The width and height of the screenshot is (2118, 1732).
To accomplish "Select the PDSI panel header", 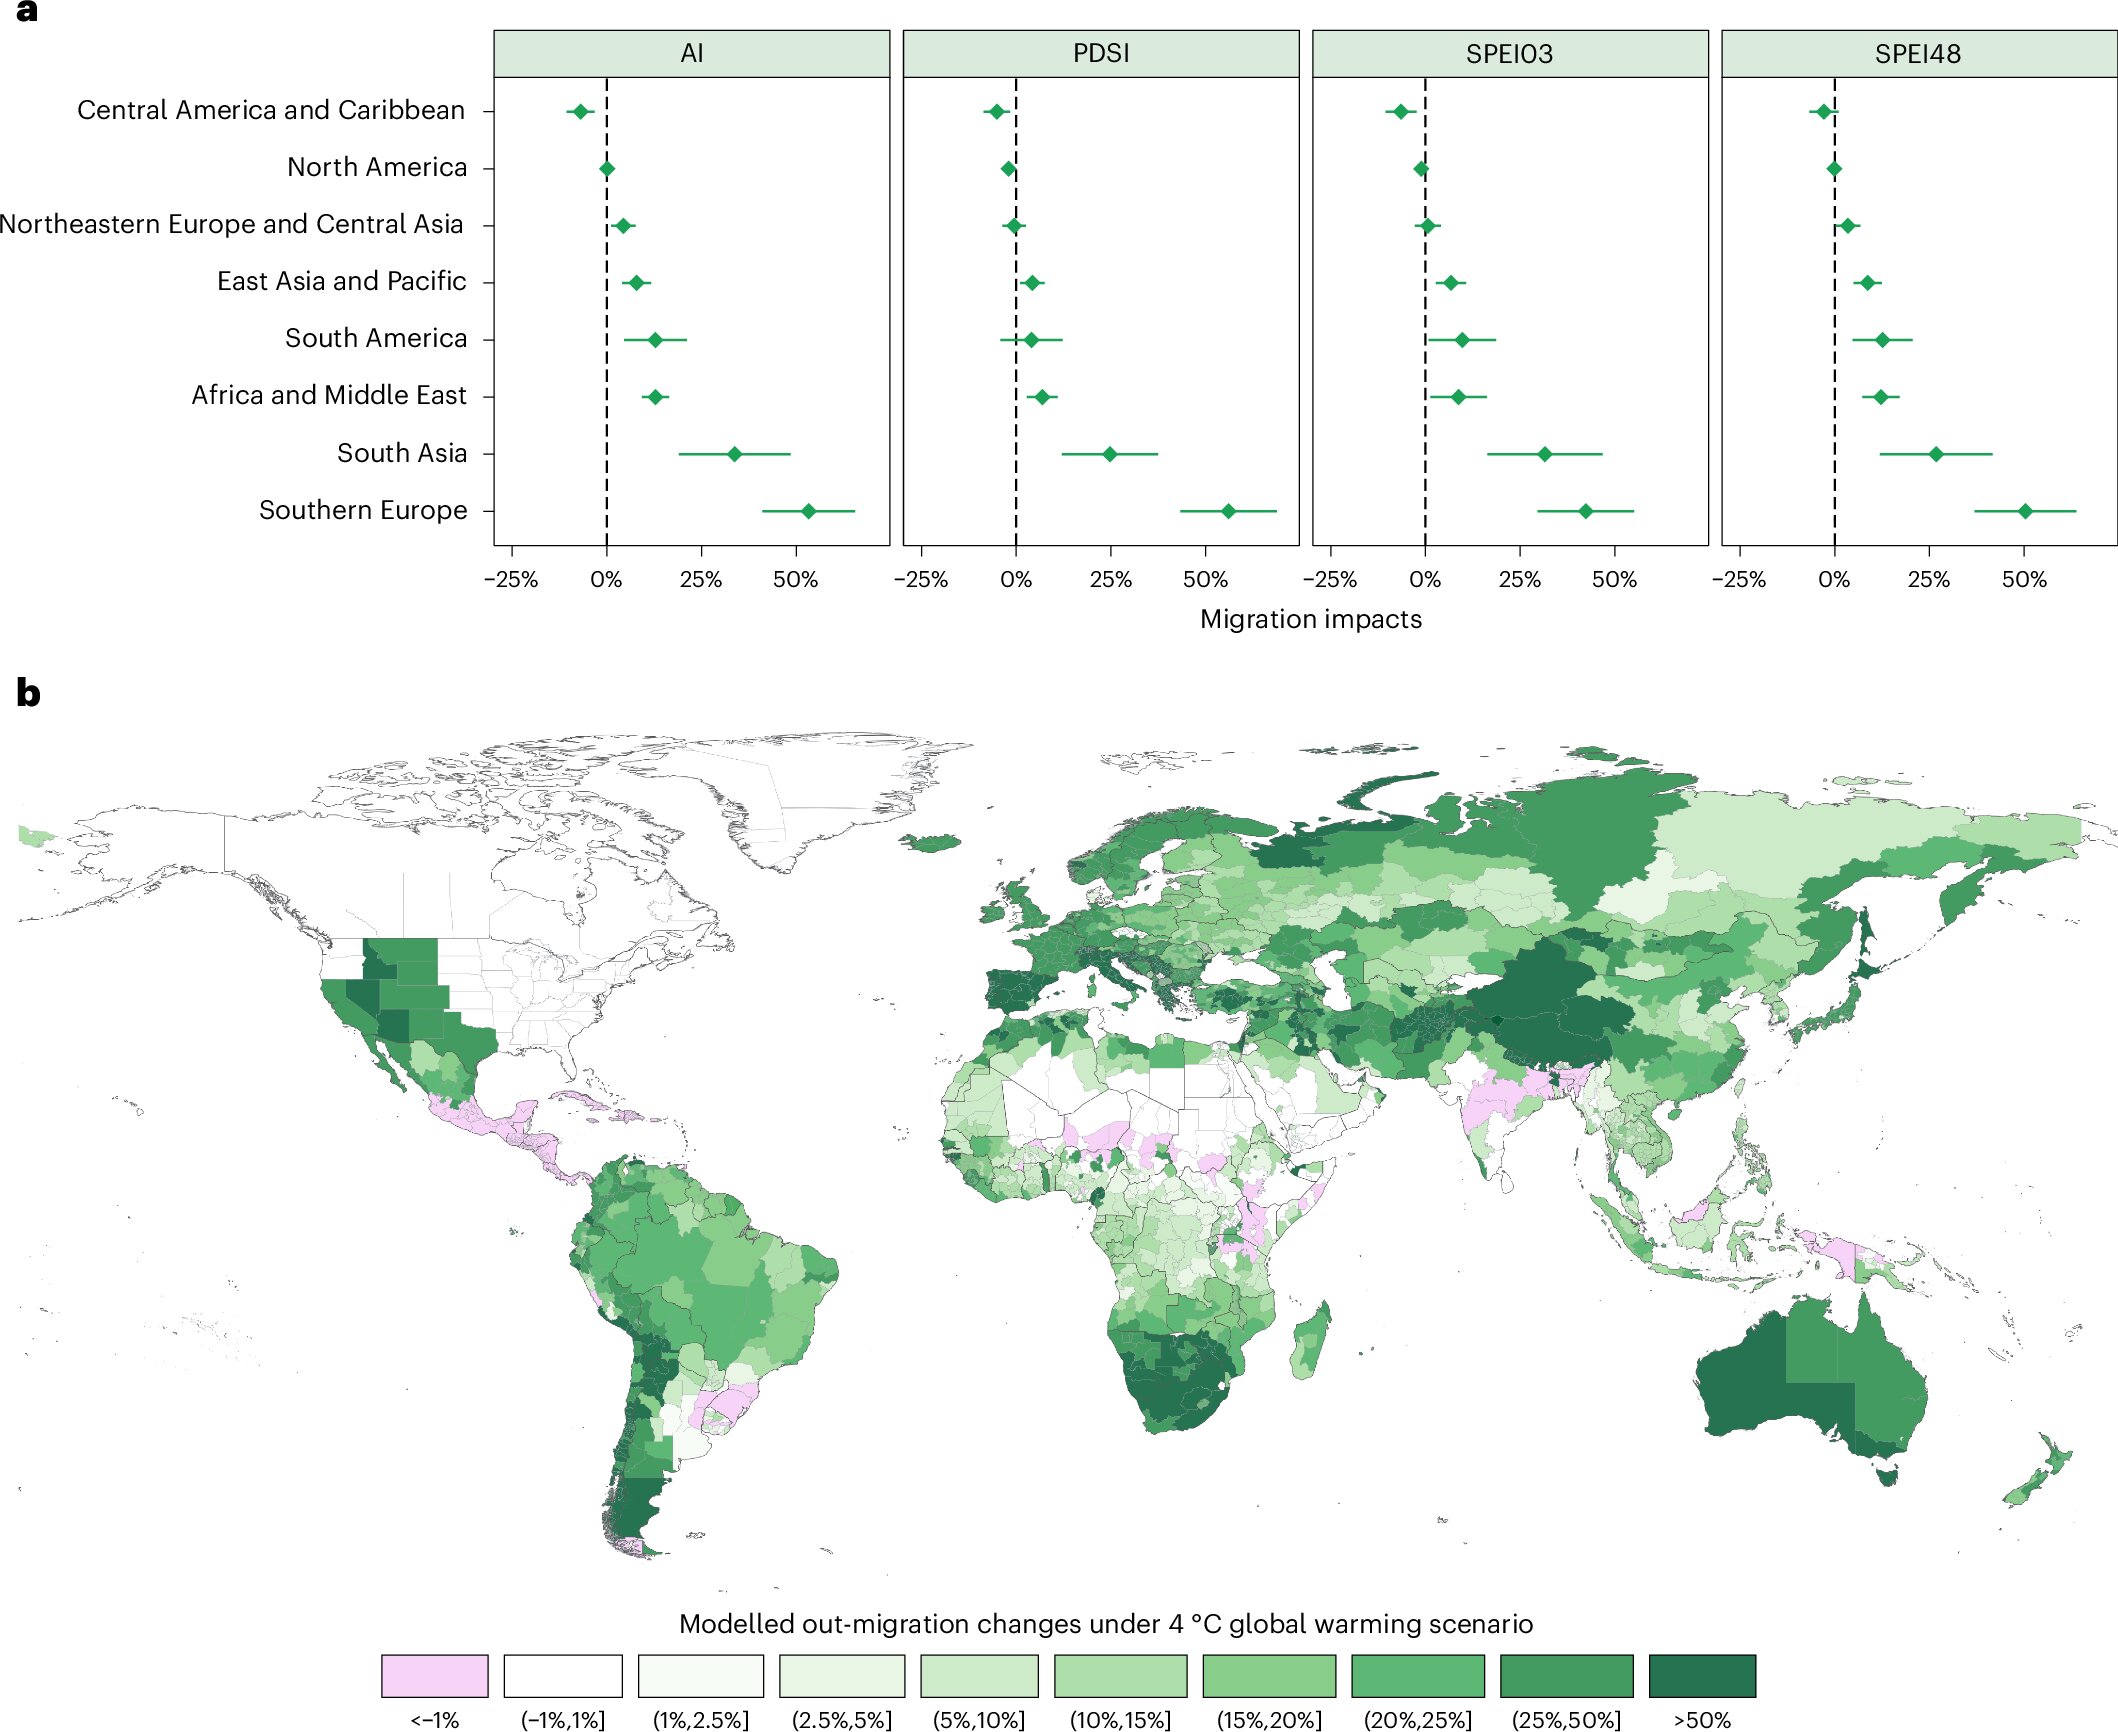I will (1100, 54).
